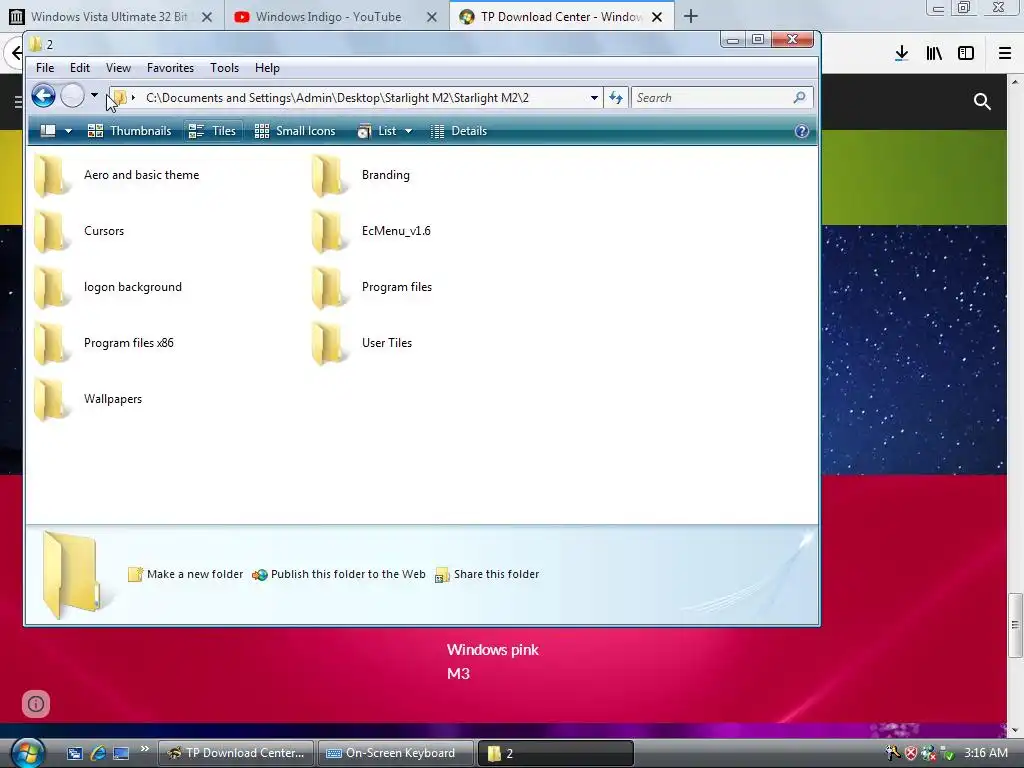The image size is (1024, 768).
Task: Click the folder 2 taskbar button
Action: point(556,753)
